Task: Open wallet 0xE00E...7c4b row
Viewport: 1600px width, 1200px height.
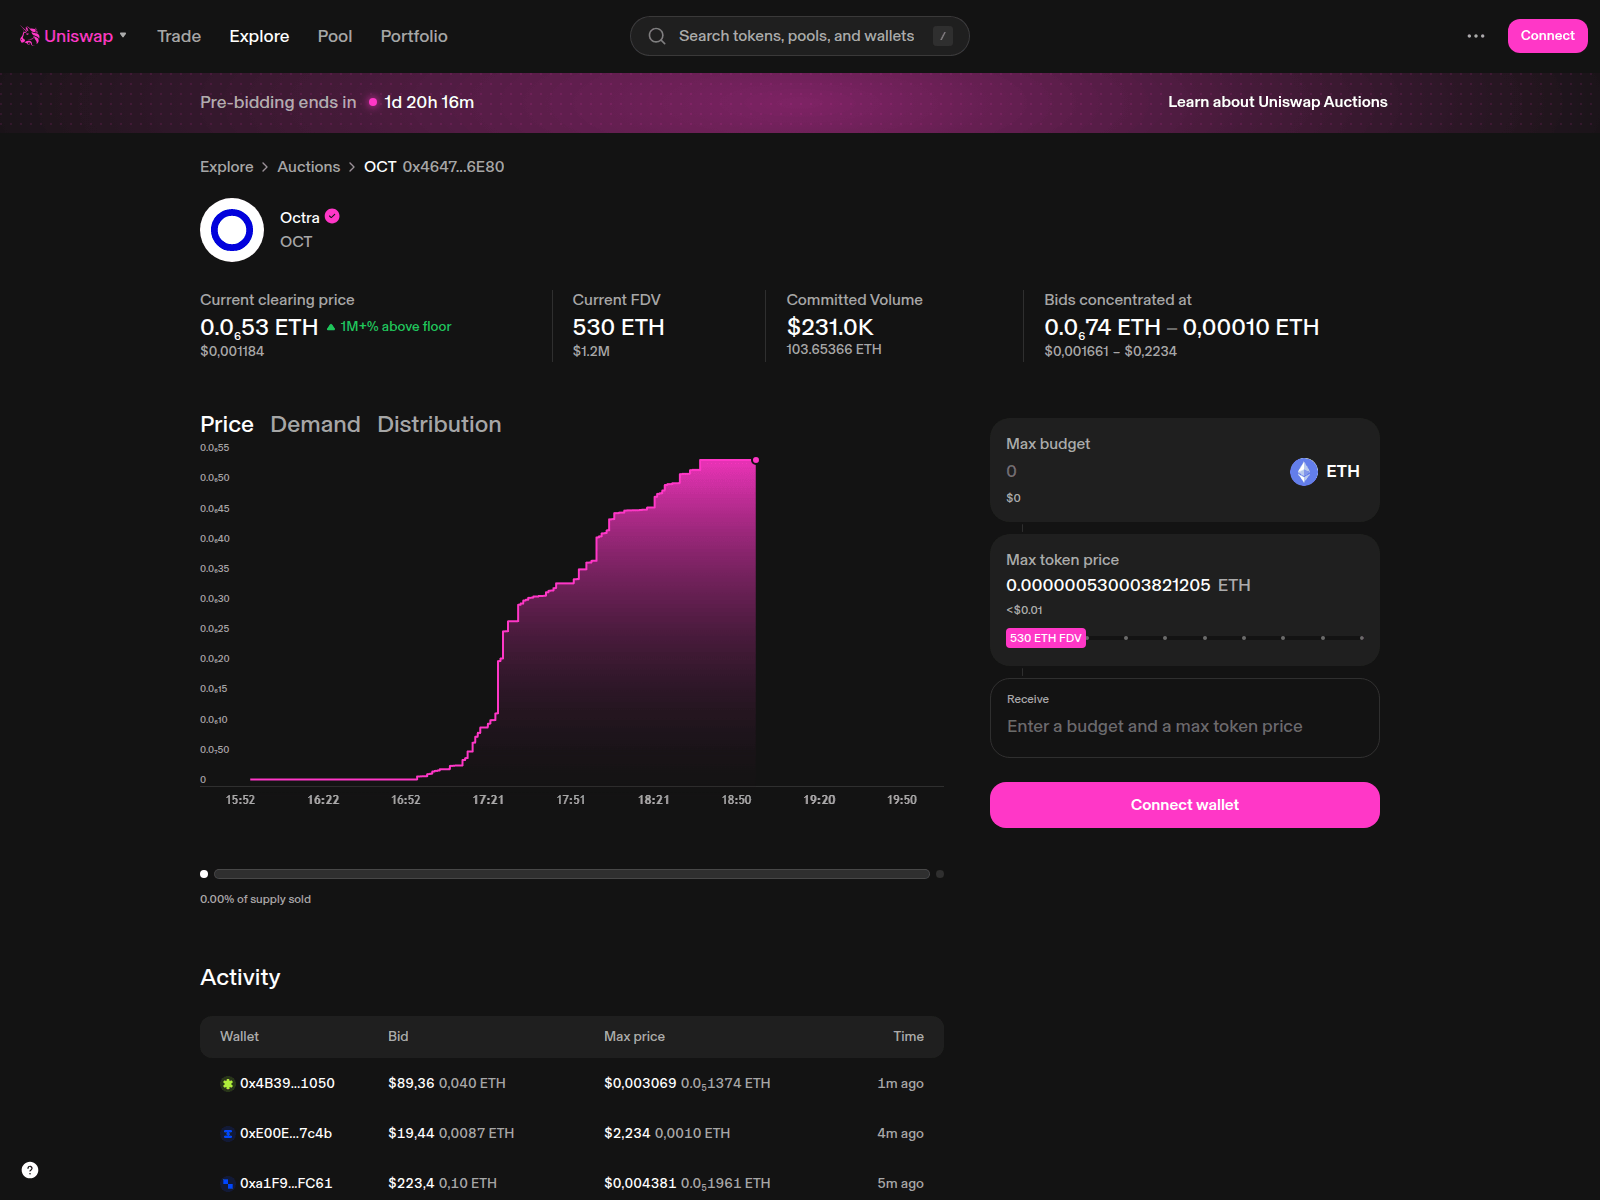Action: click(x=572, y=1133)
